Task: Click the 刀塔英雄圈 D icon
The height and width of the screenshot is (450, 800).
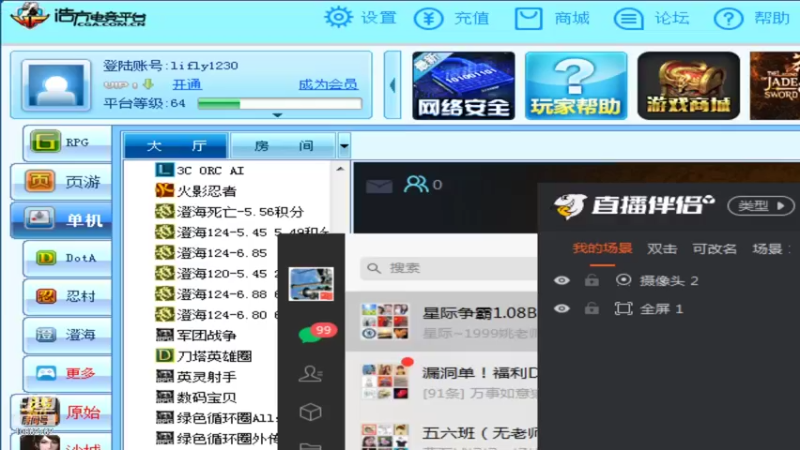Action: point(164,355)
